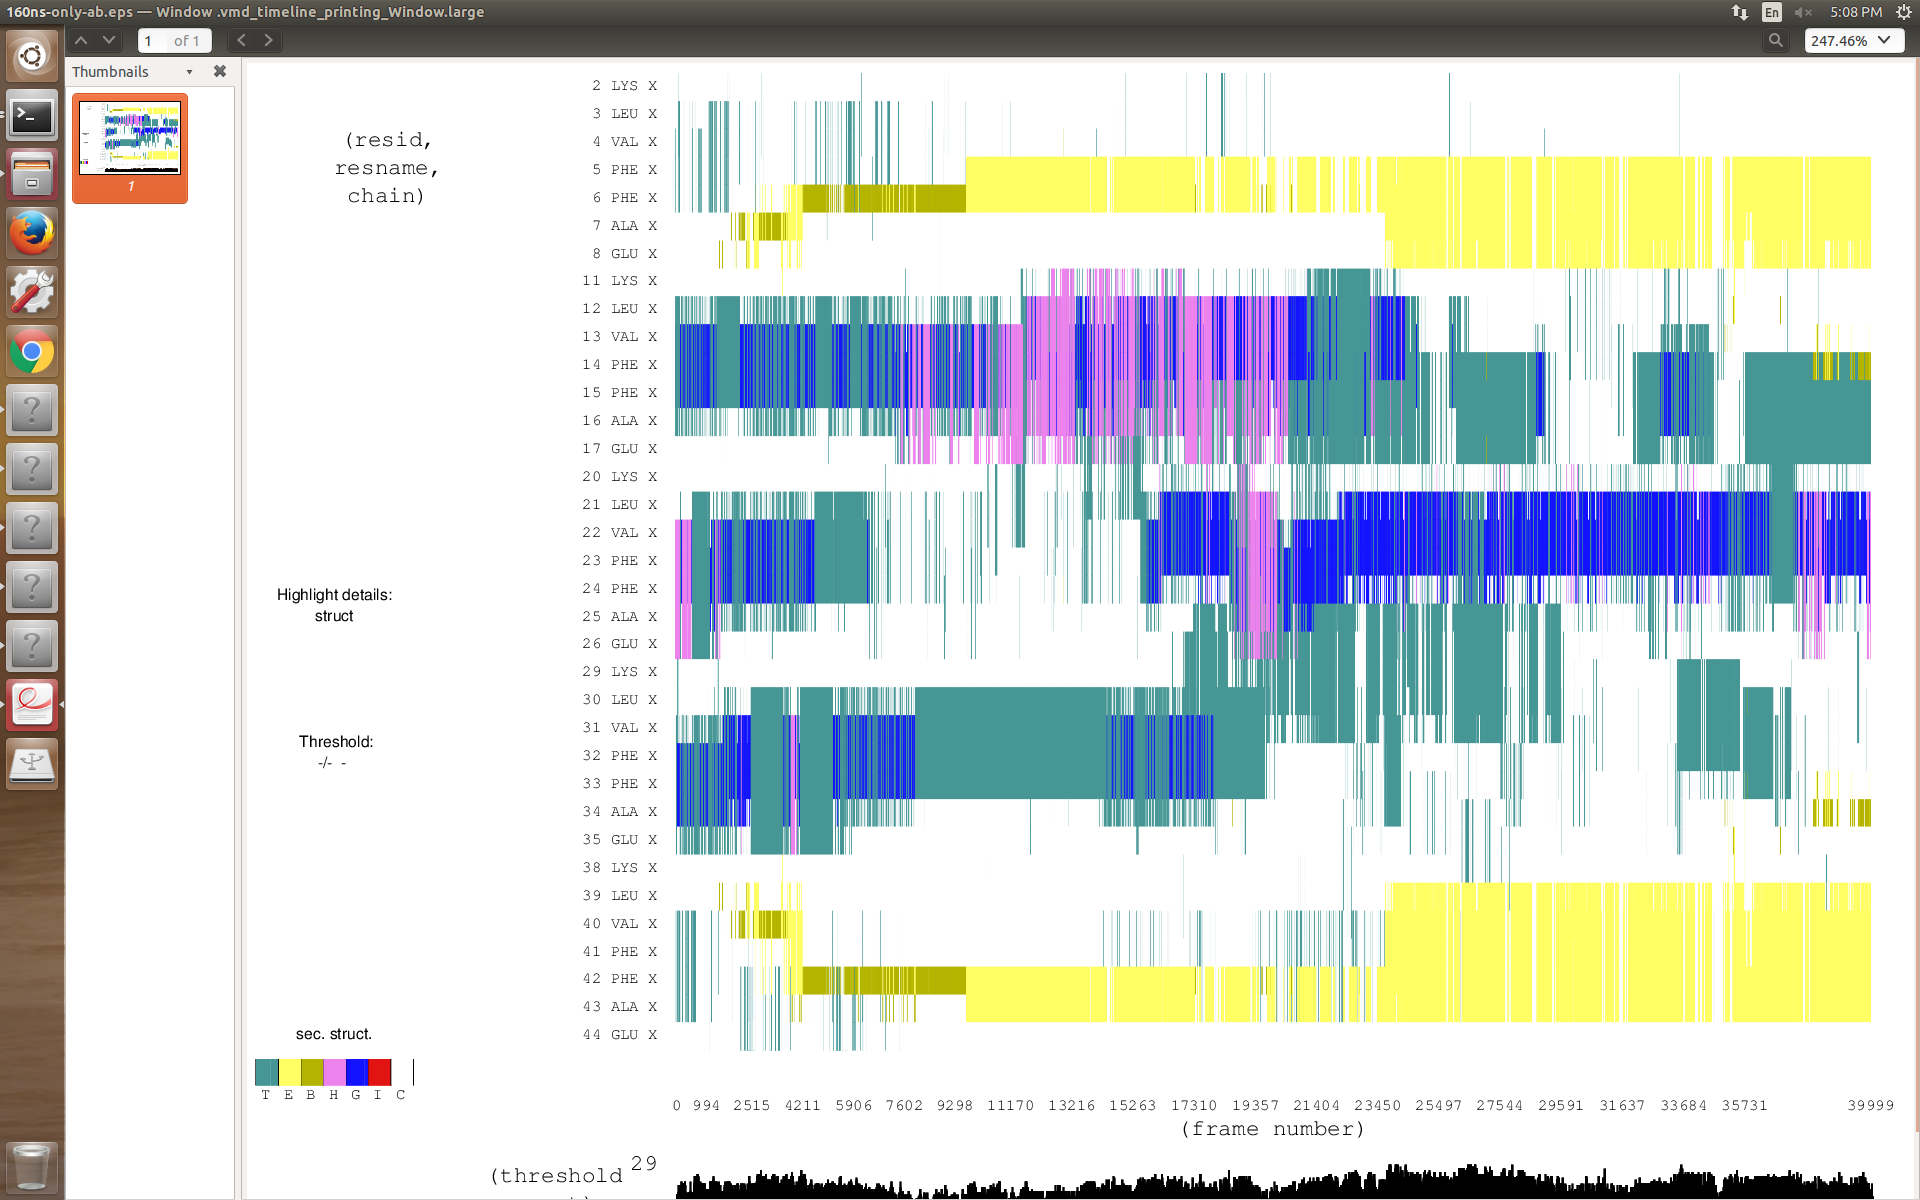Image resolution: width=1920 pixels, height=1200 pixels.
Task: Open the clock menu showing 5:08 PM
Action: [x=1855, y=12]
